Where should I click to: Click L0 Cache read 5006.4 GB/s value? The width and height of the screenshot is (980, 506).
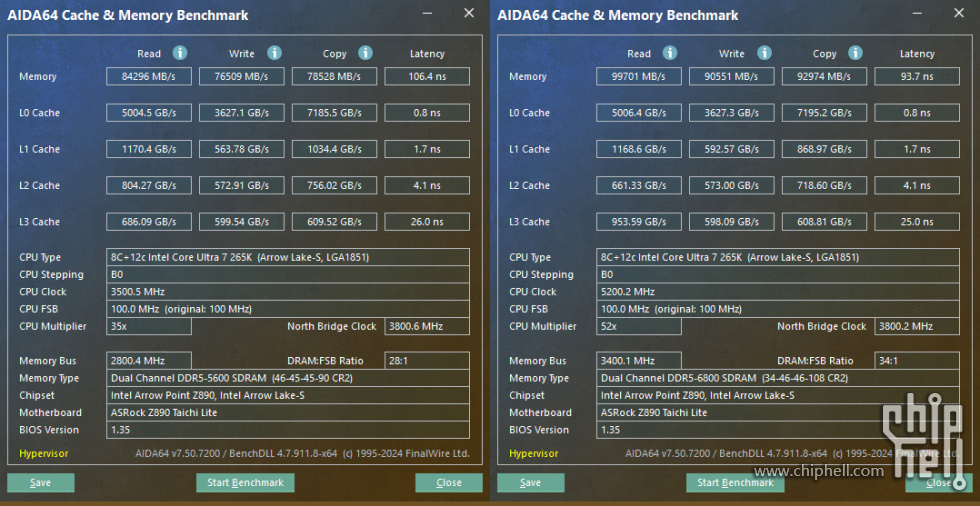coord(639,112)
